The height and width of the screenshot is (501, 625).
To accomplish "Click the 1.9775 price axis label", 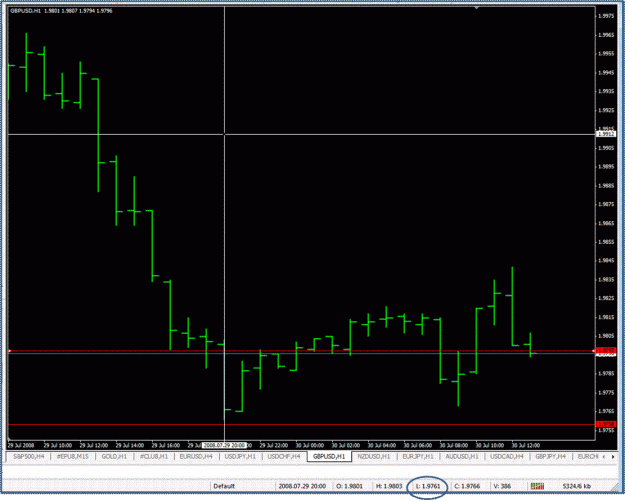I will click(606, 393).
